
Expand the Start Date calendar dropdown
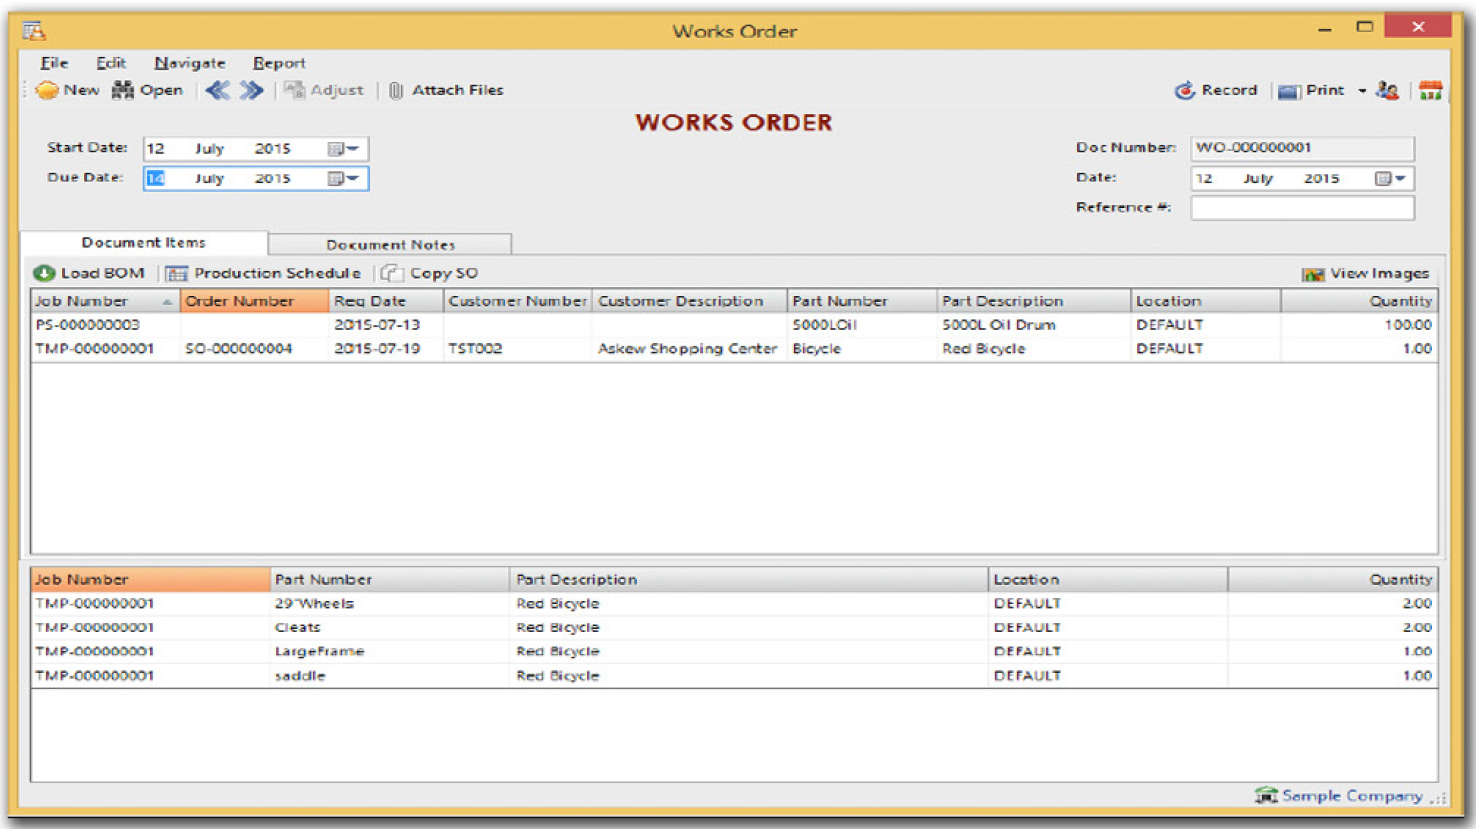(x=343, y=149)
